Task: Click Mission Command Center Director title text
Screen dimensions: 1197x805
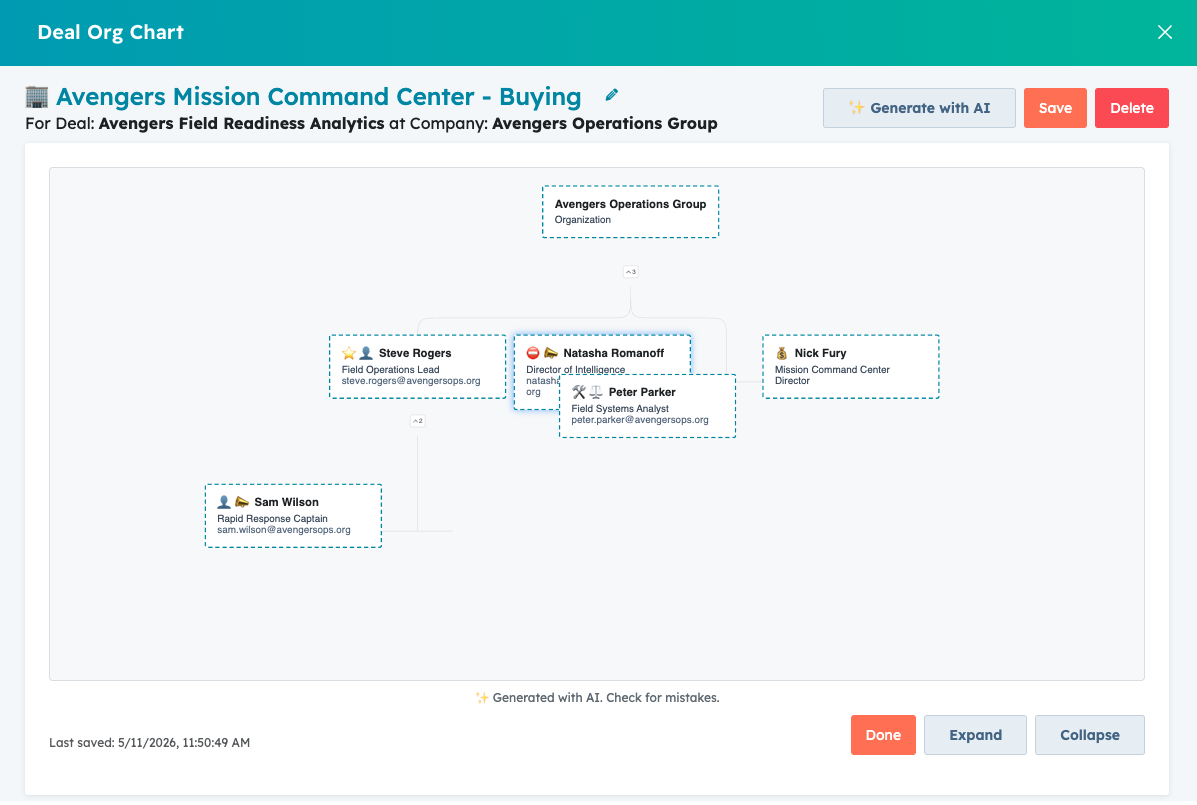Action: [832, 375]
